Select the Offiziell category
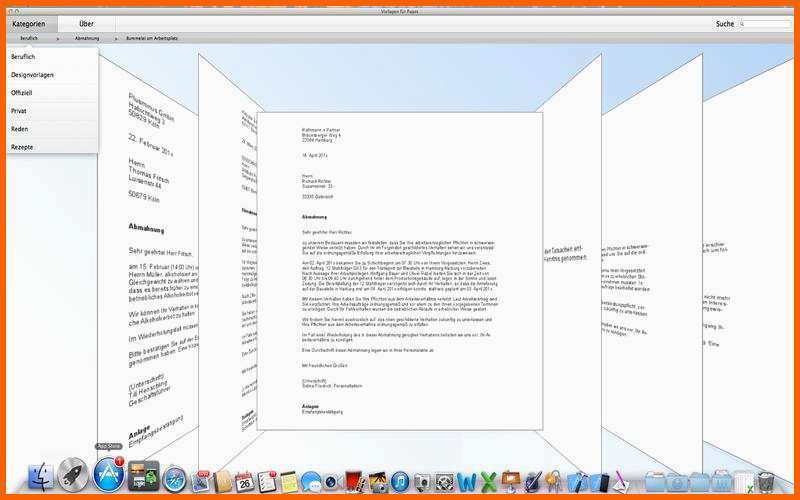 click(22, 93)
